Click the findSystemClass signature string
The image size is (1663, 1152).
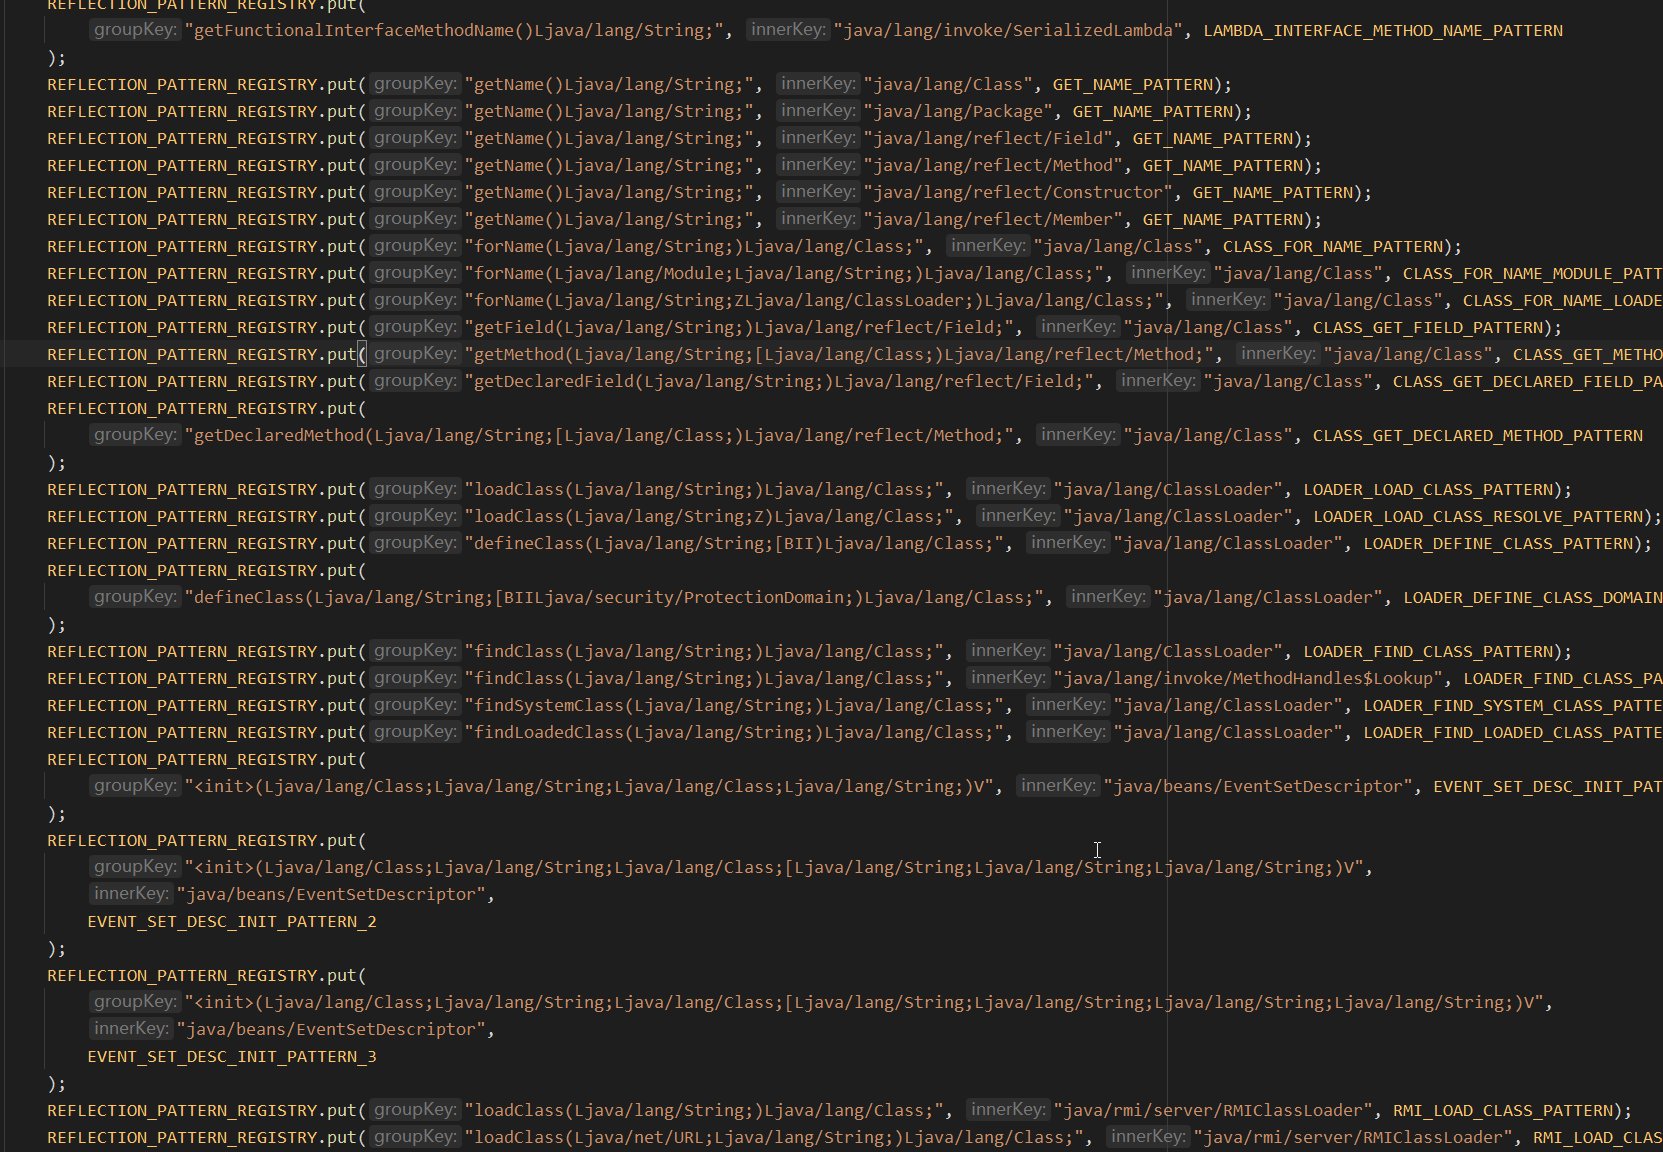(x=734, y=706)
